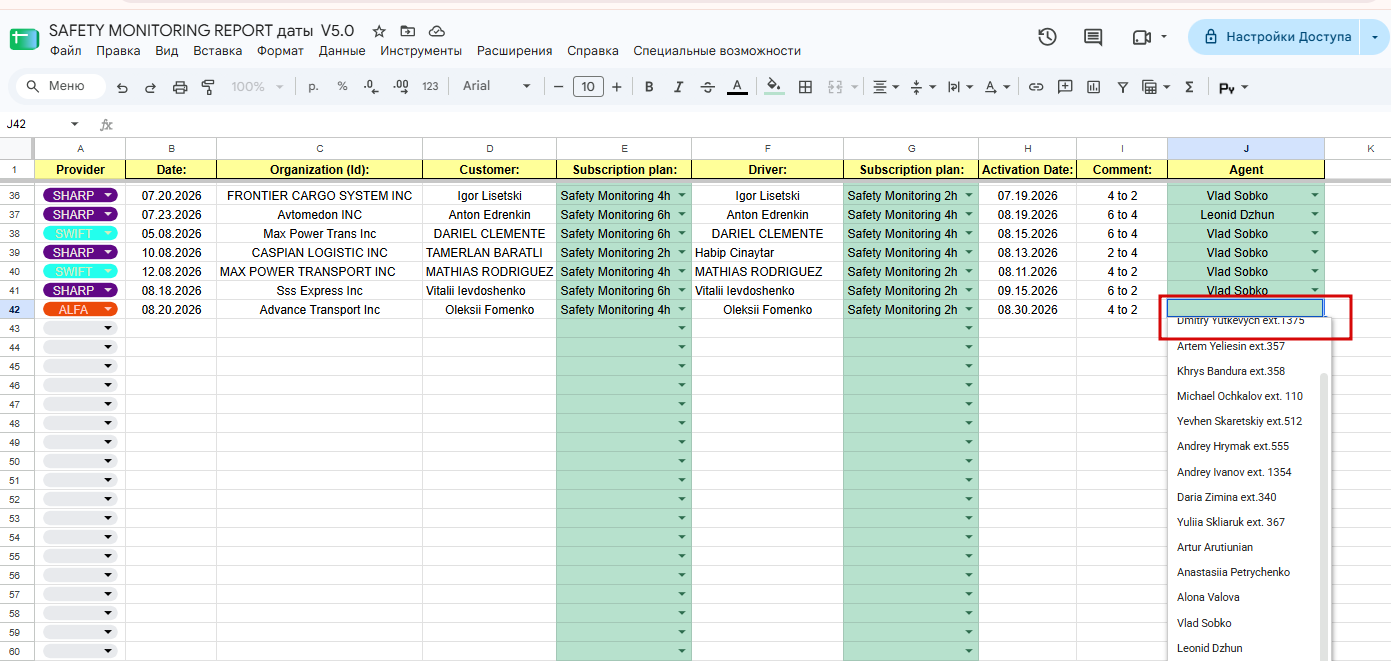Open the Формат menu

(280, 51)
